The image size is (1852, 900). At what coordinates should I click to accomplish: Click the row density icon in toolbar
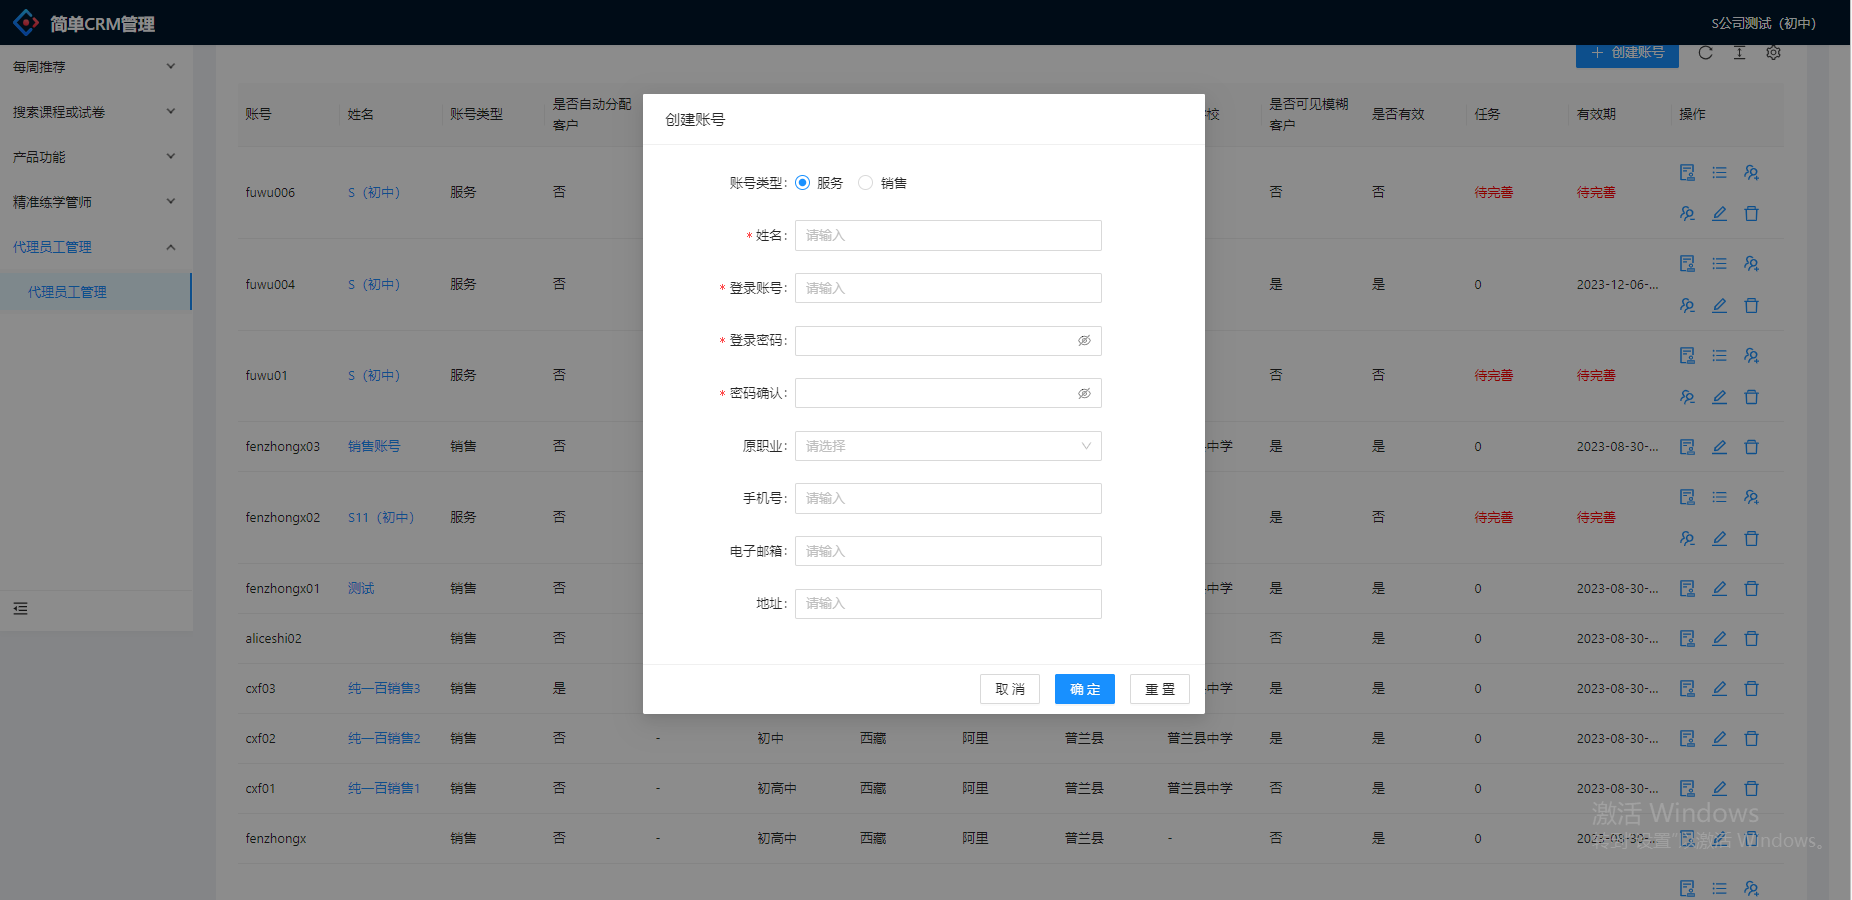[x=1739, y=53]
